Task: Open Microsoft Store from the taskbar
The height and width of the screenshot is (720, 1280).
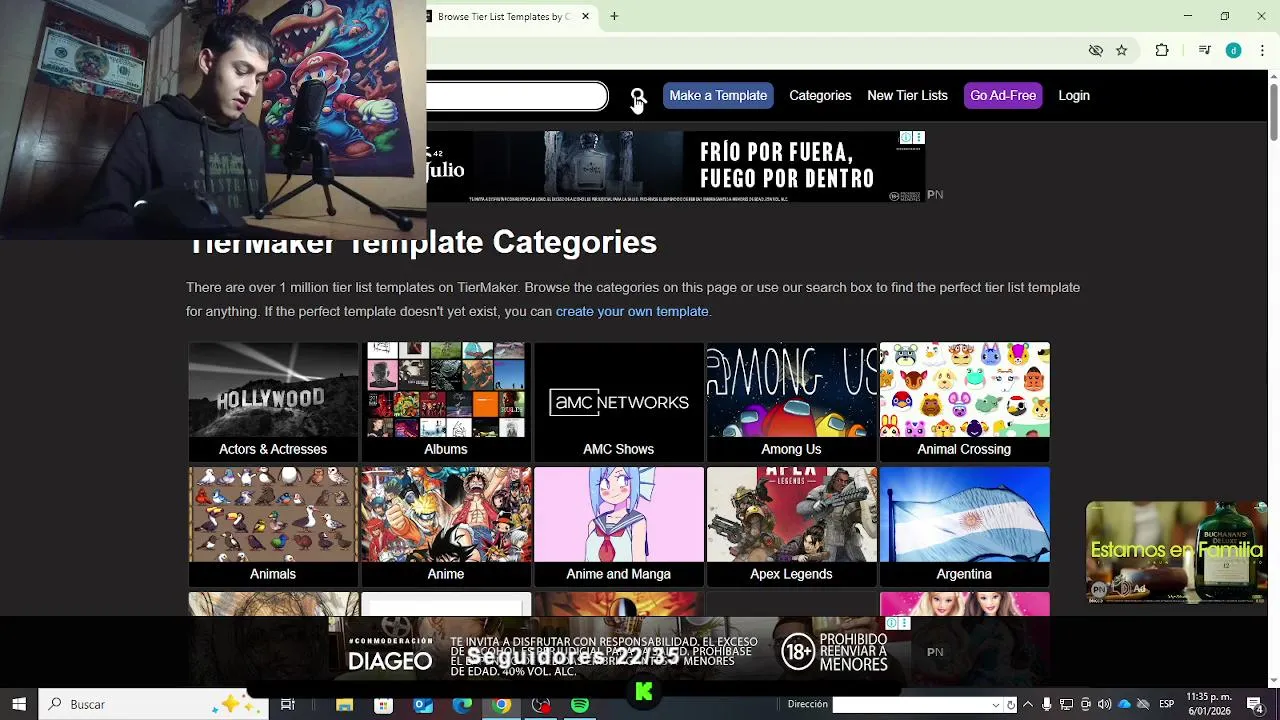Action: pos(383,705)
